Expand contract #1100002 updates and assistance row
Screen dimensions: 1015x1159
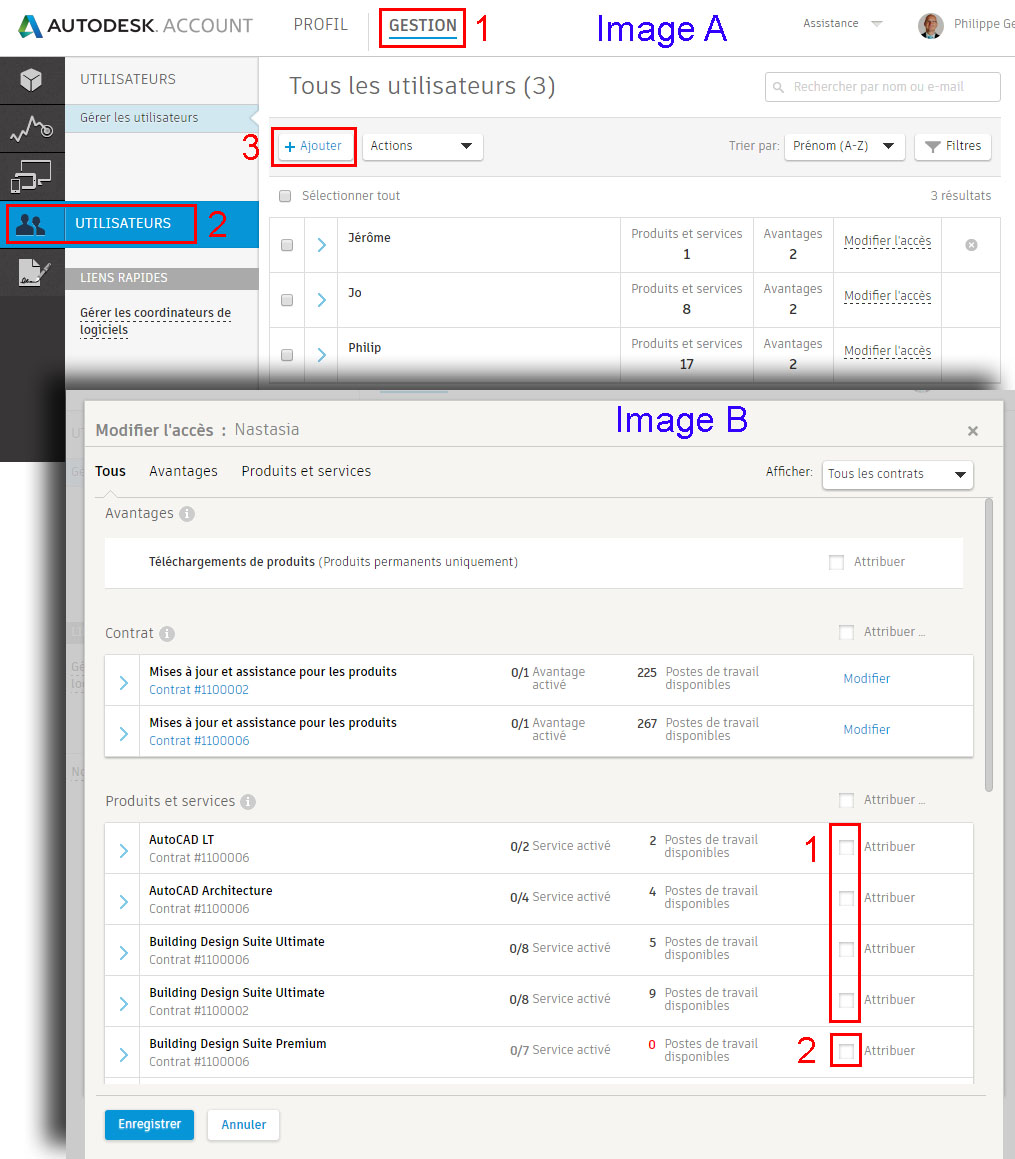[x=123, y=683]
